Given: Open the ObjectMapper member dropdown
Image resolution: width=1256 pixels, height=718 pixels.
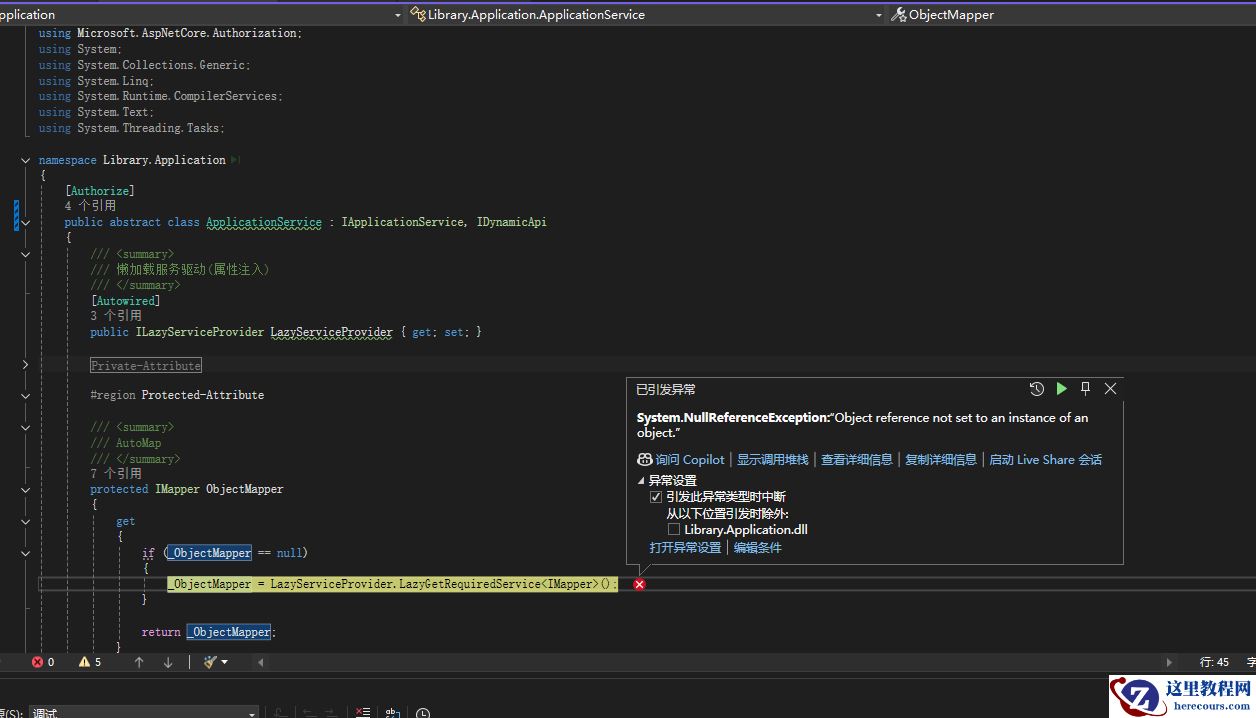Looking at the screenshot, I should click(x=950, y=15).
